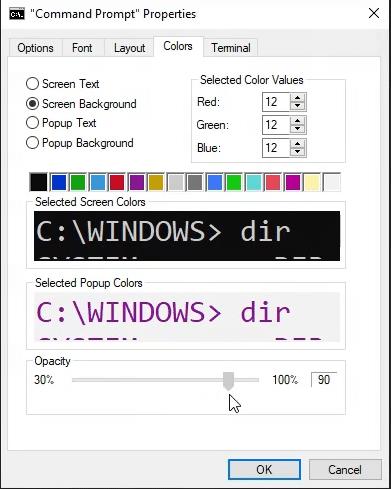
Task: Pick the gold color swatch
Action: 156,182
